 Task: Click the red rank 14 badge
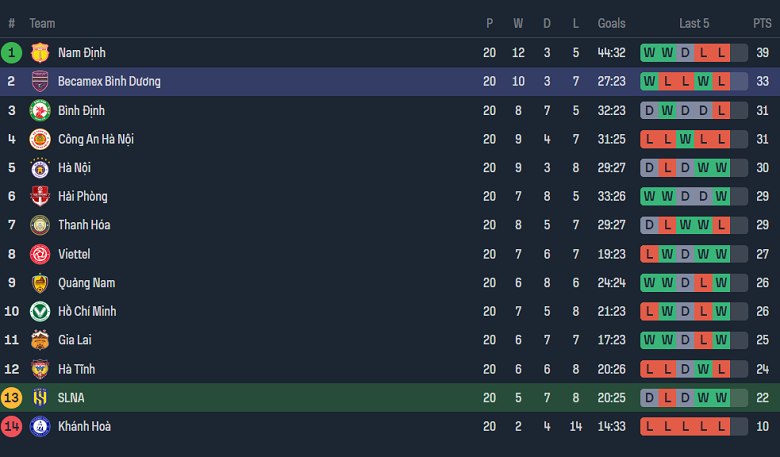[12, 427]
